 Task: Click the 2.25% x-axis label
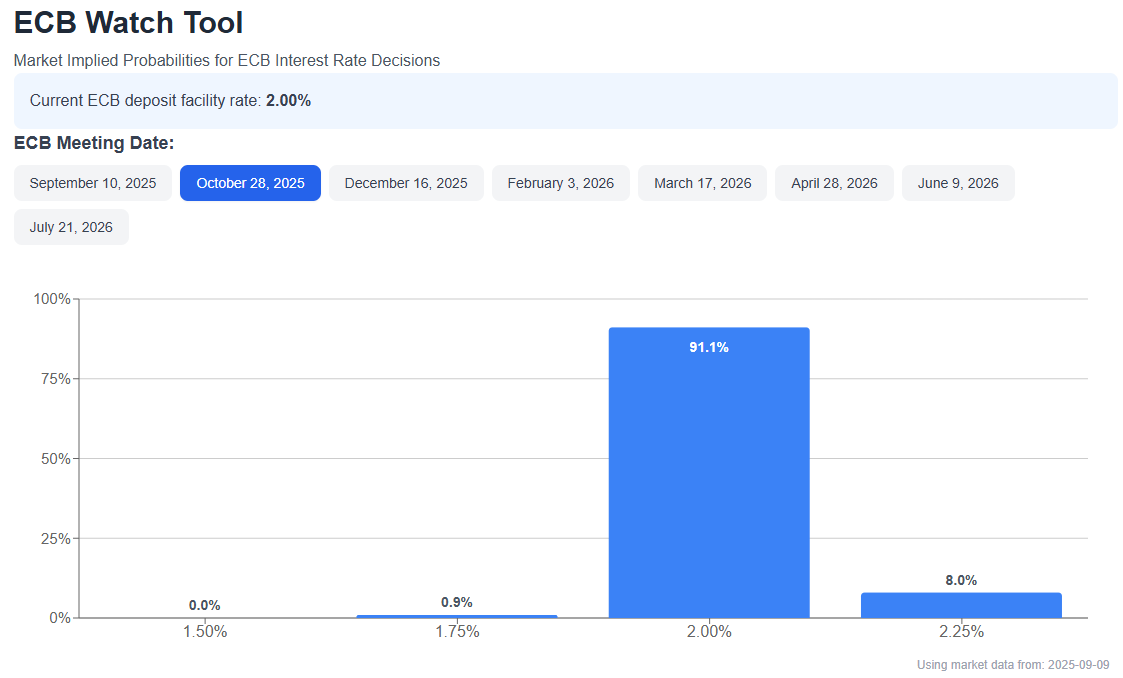click(961, 631)
